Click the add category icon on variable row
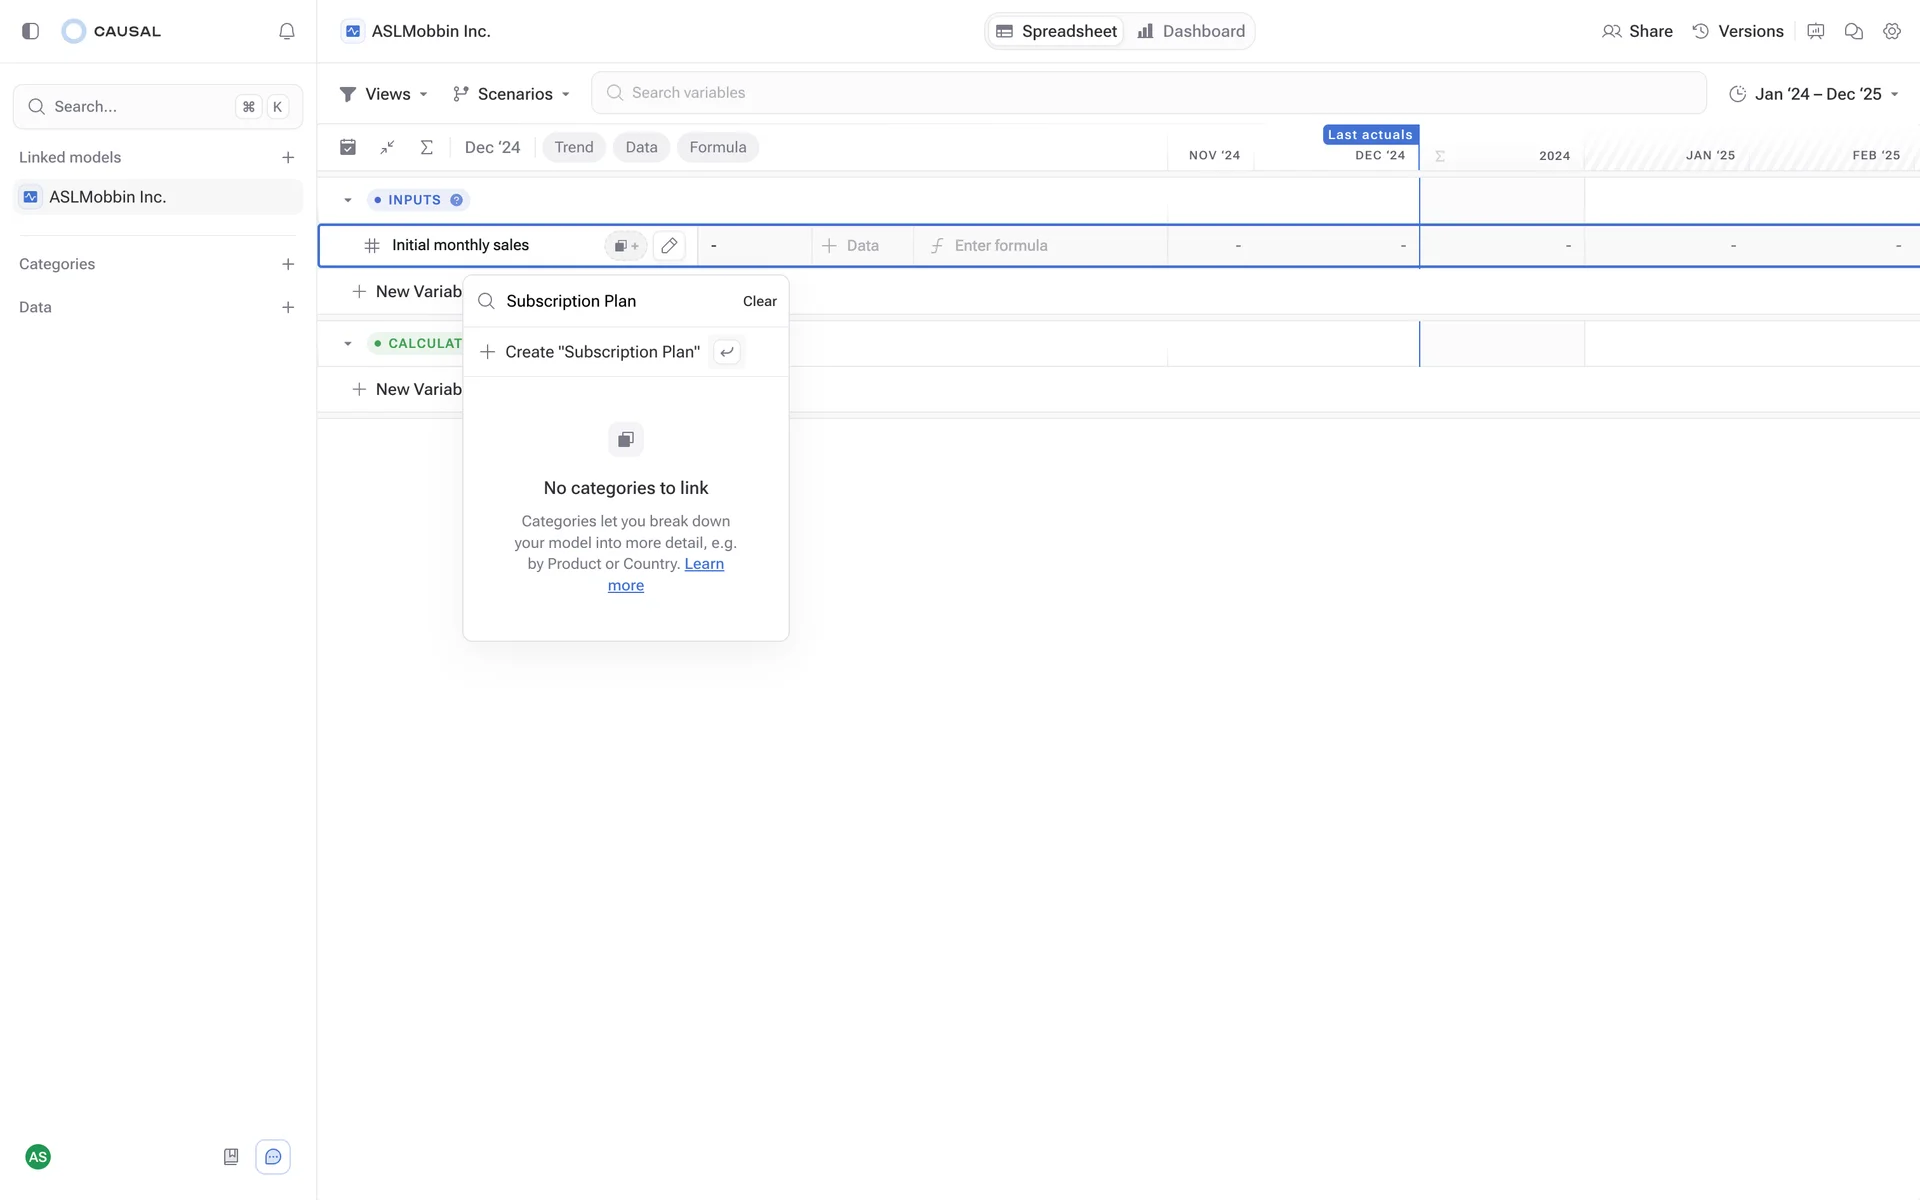 (626, 245)
